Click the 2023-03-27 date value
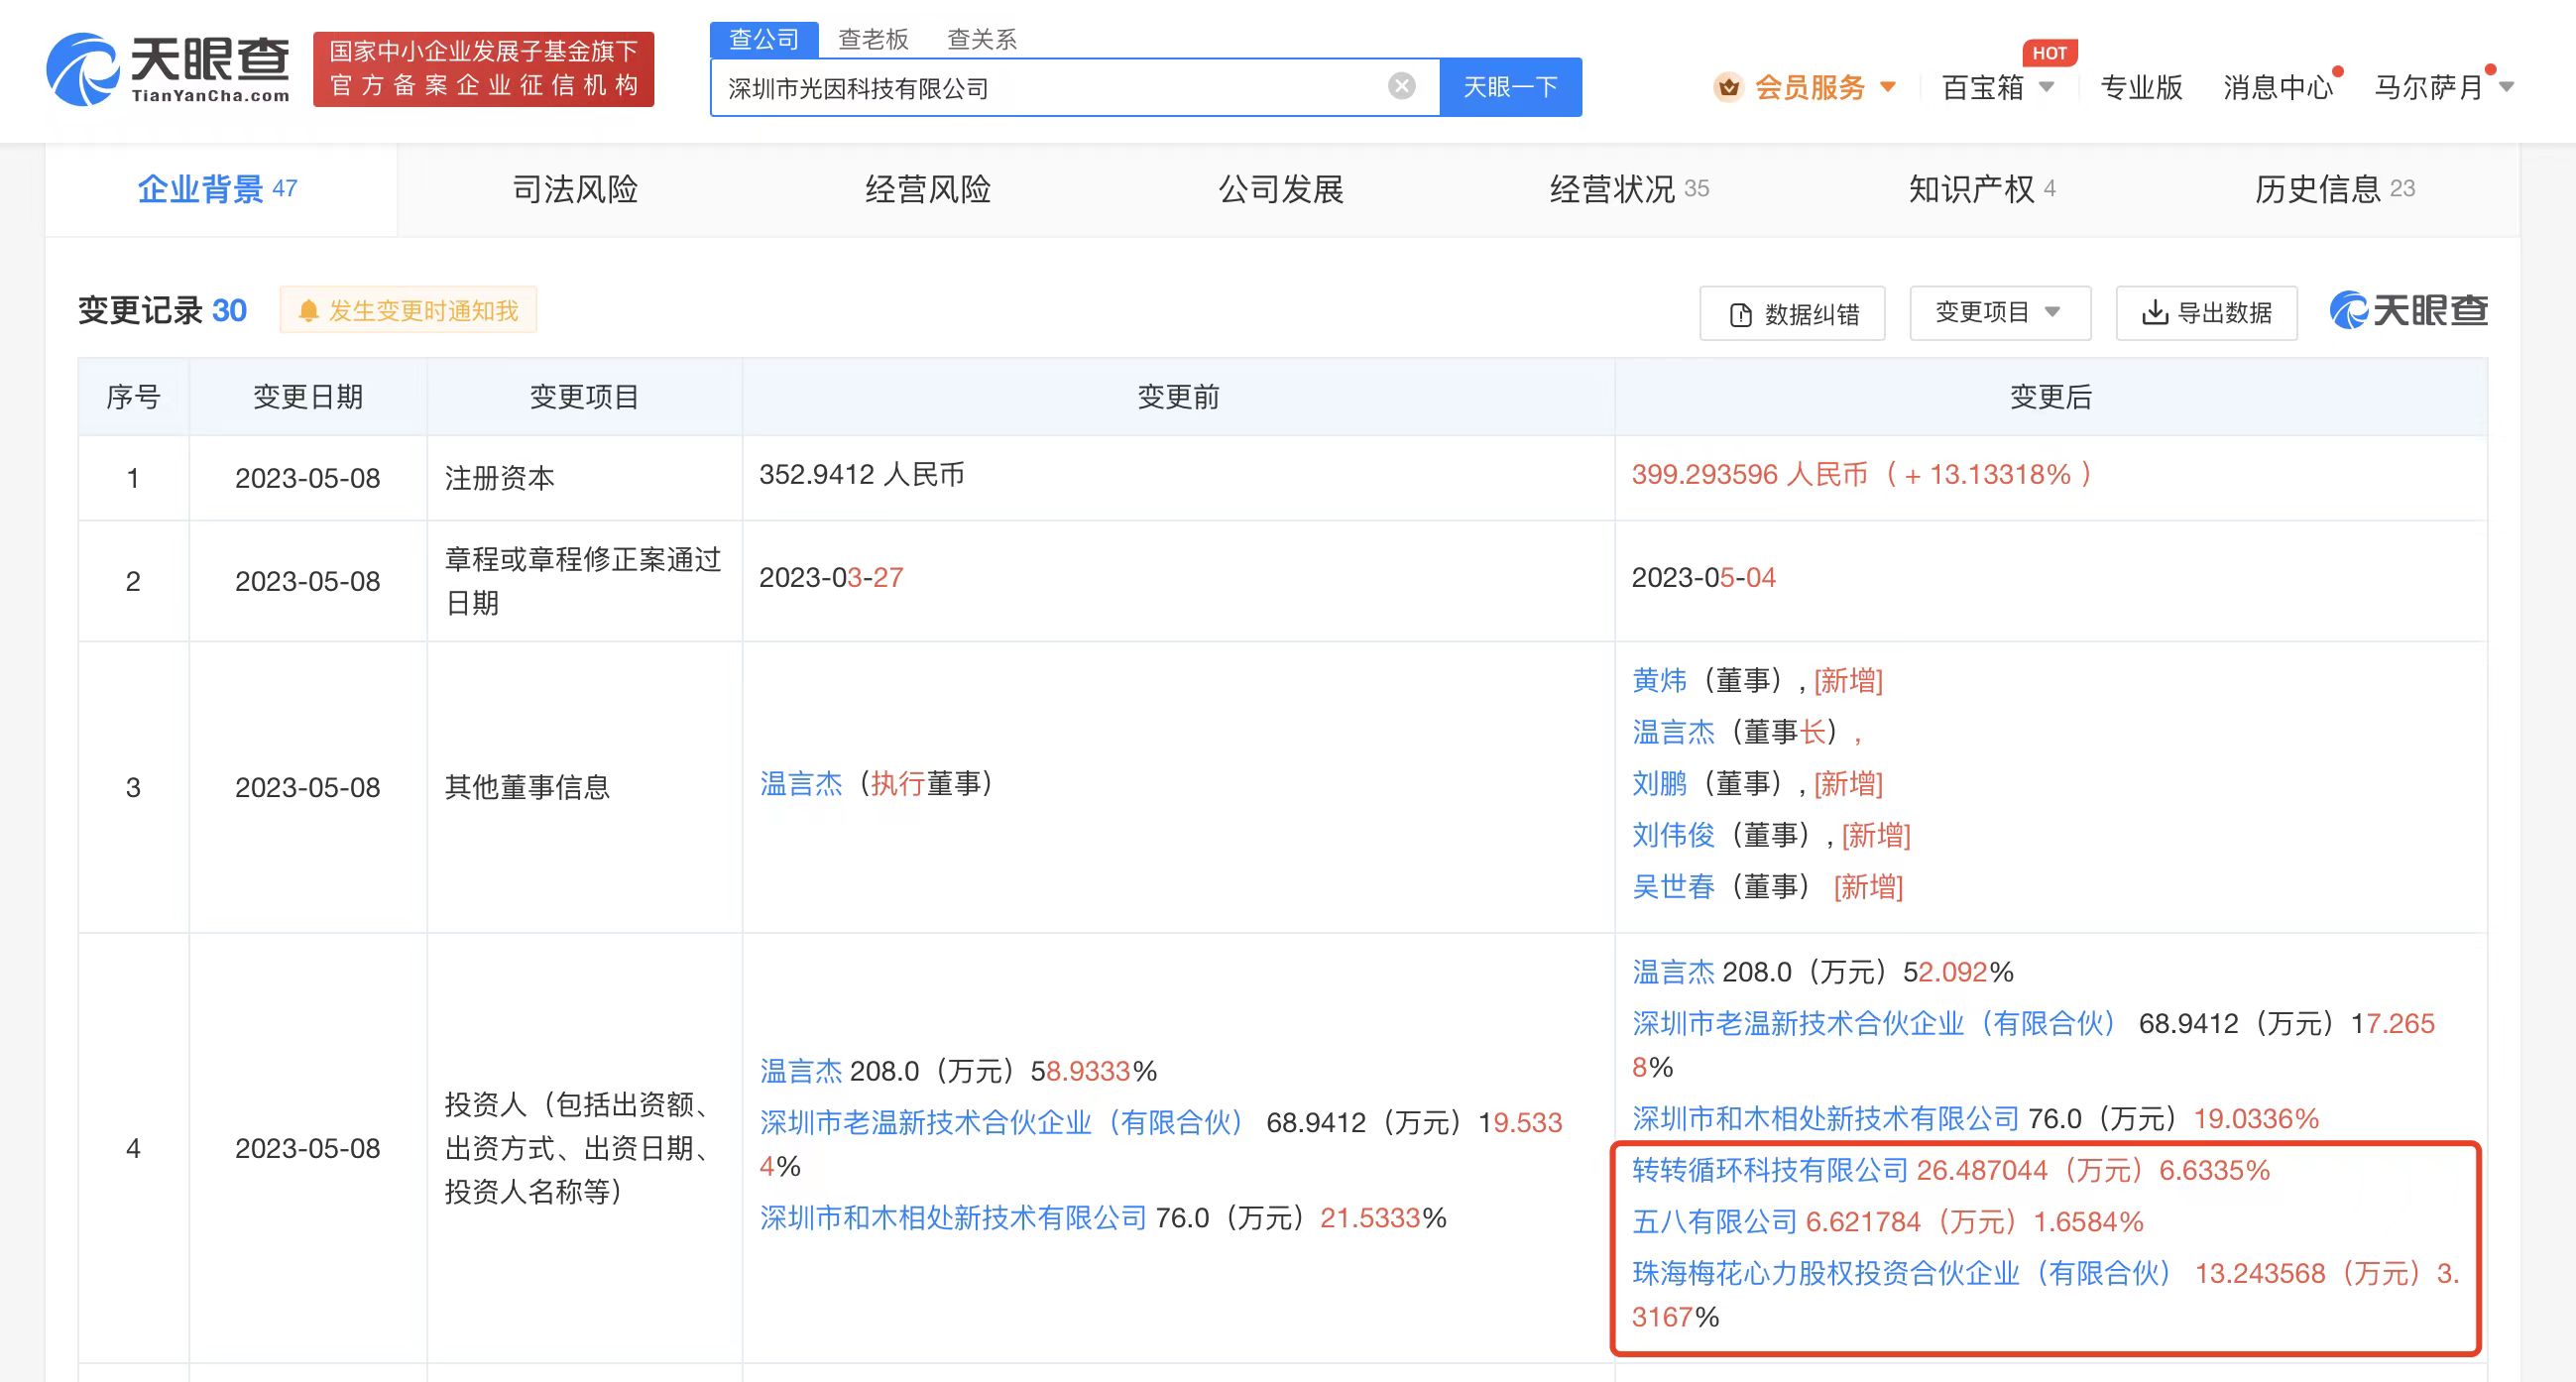Viewport: 2576px width, 1382px height. click(831, 578)
